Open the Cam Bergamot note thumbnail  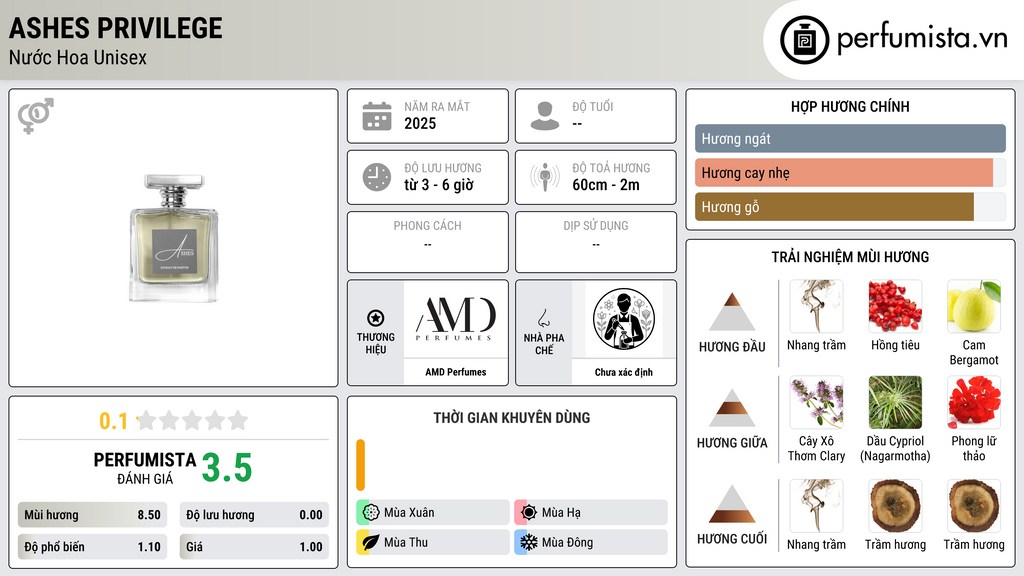[x=974, y=306]
